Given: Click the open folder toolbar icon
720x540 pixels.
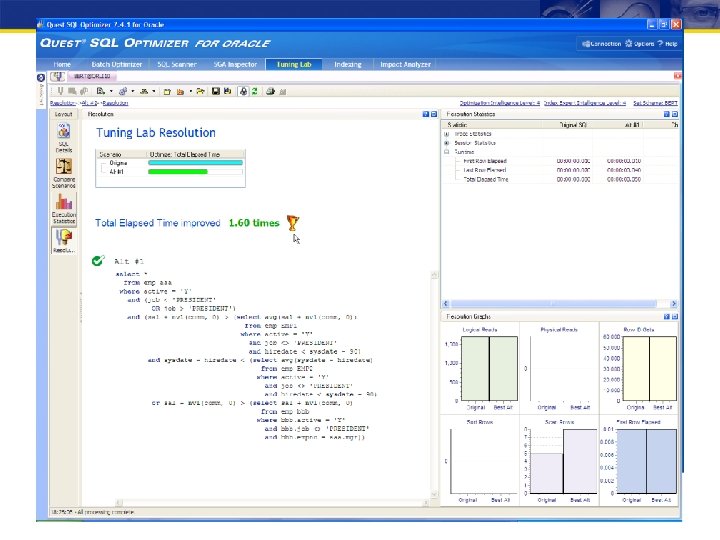Looking at the screenshot, I should [x=200, y=91].
